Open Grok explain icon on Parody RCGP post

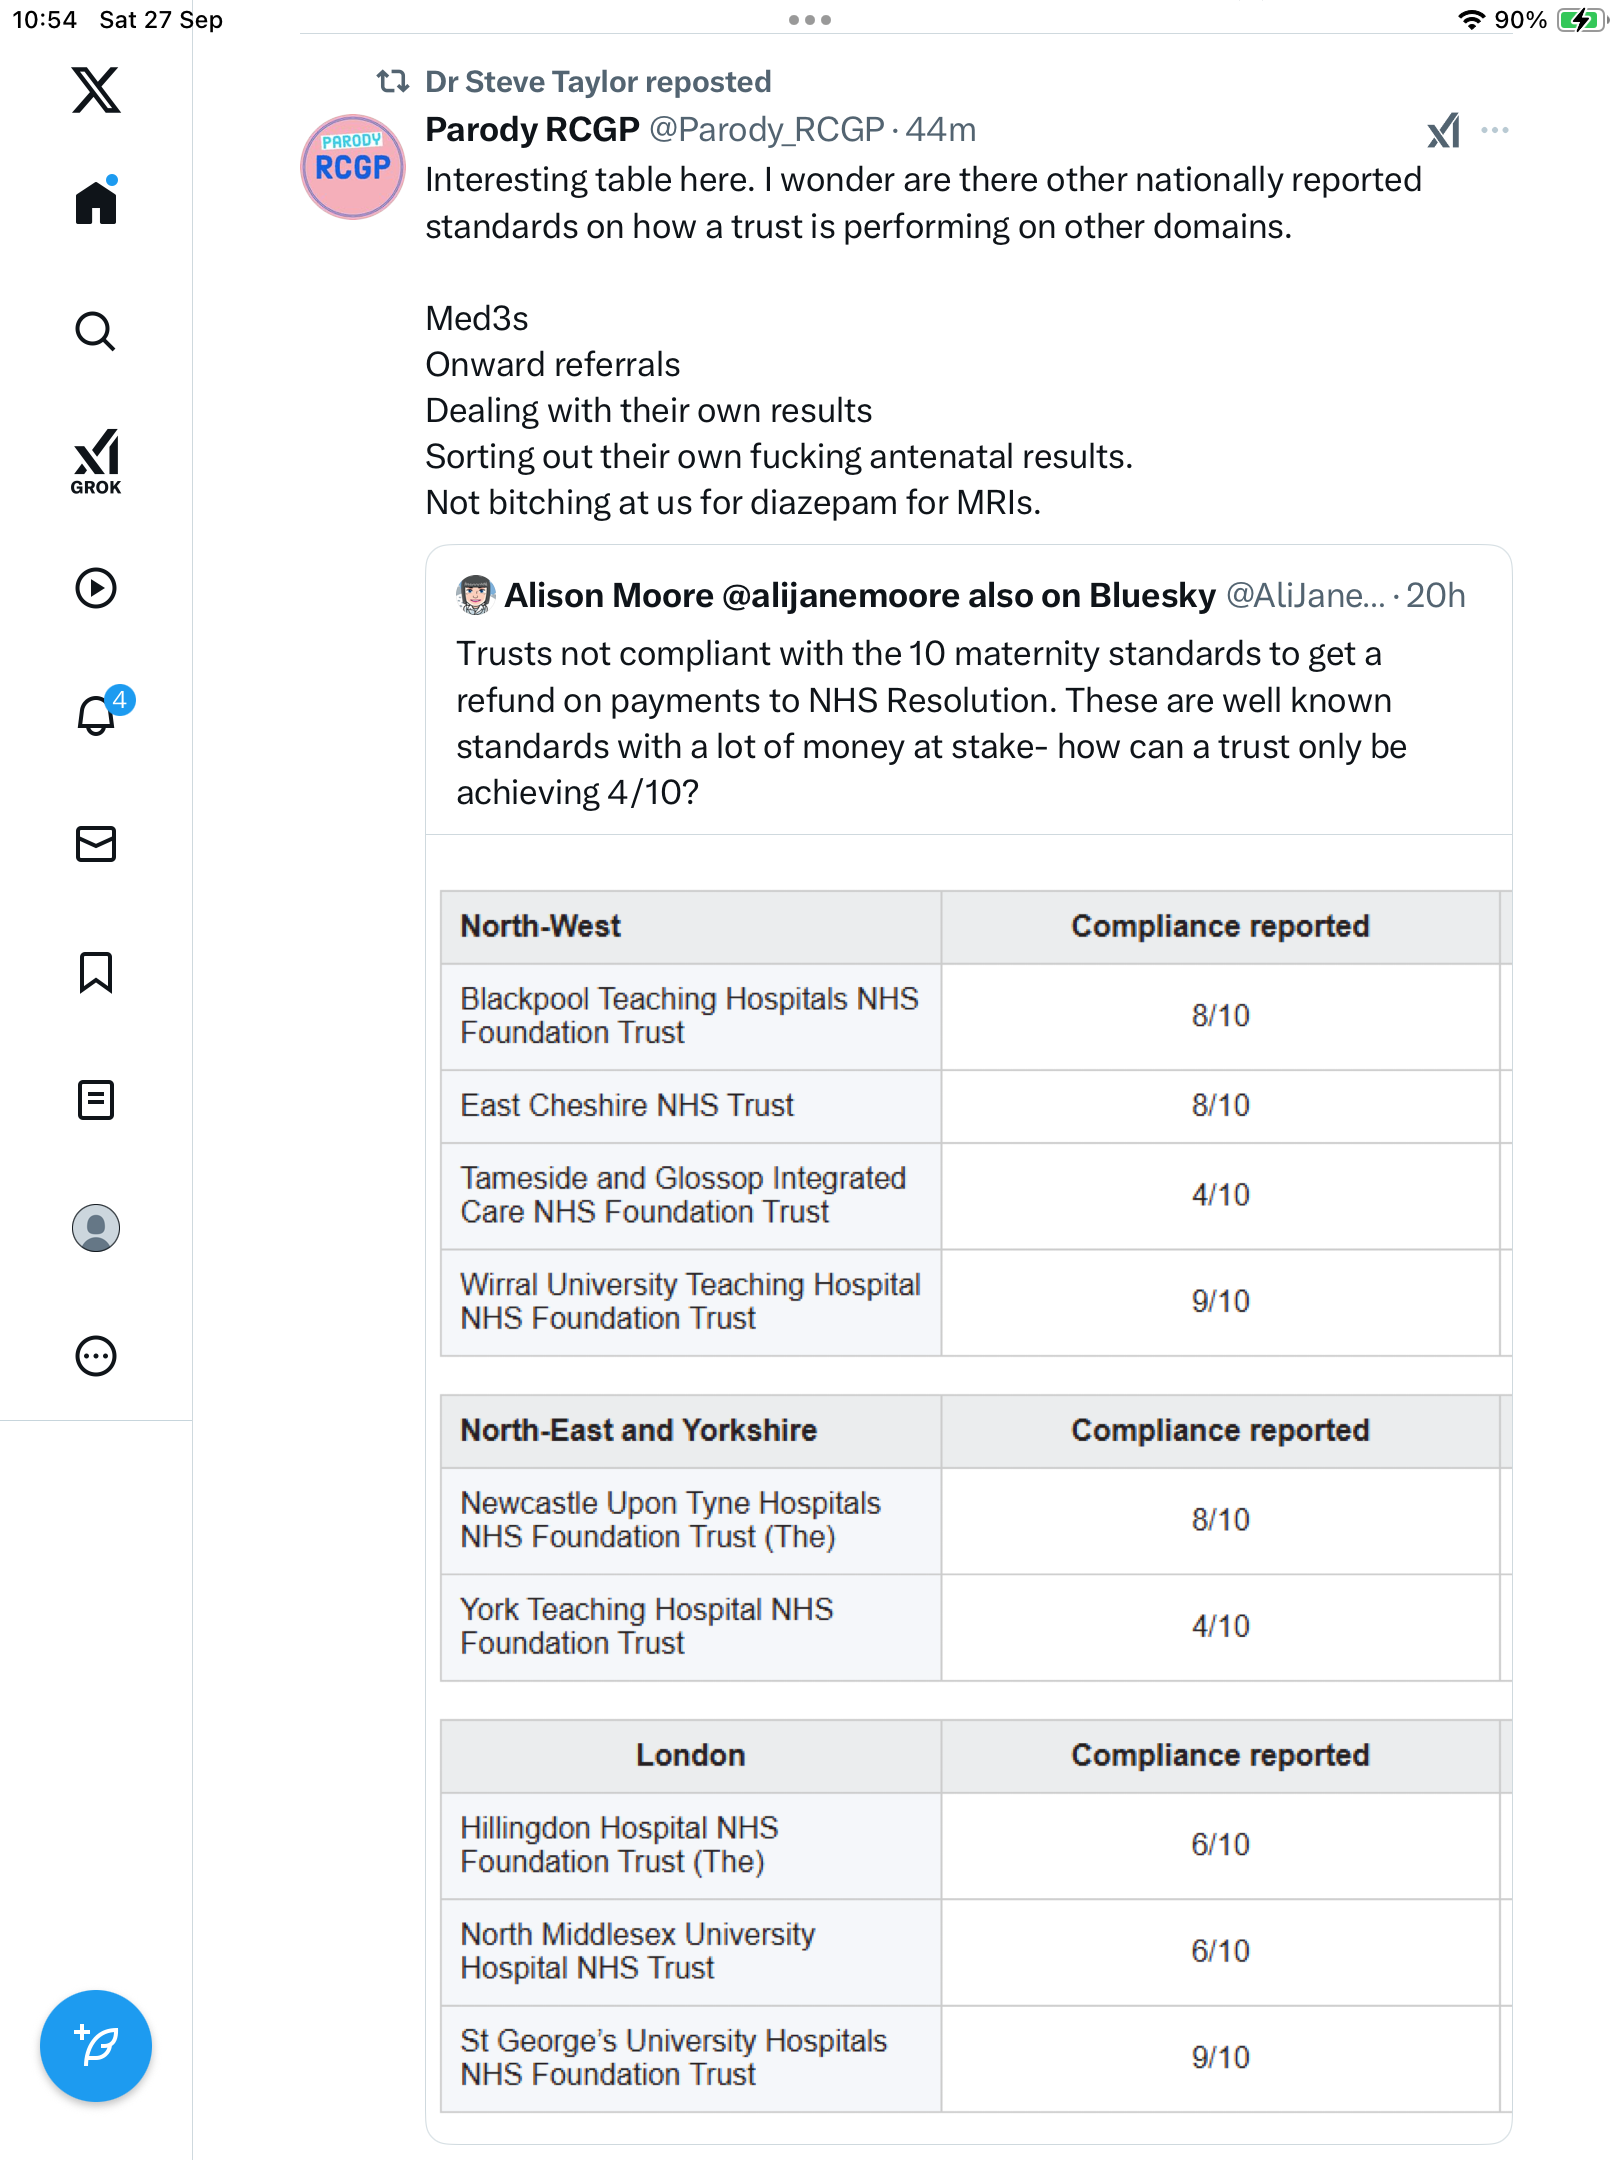pyautogui.click(x=1443, y=131)
